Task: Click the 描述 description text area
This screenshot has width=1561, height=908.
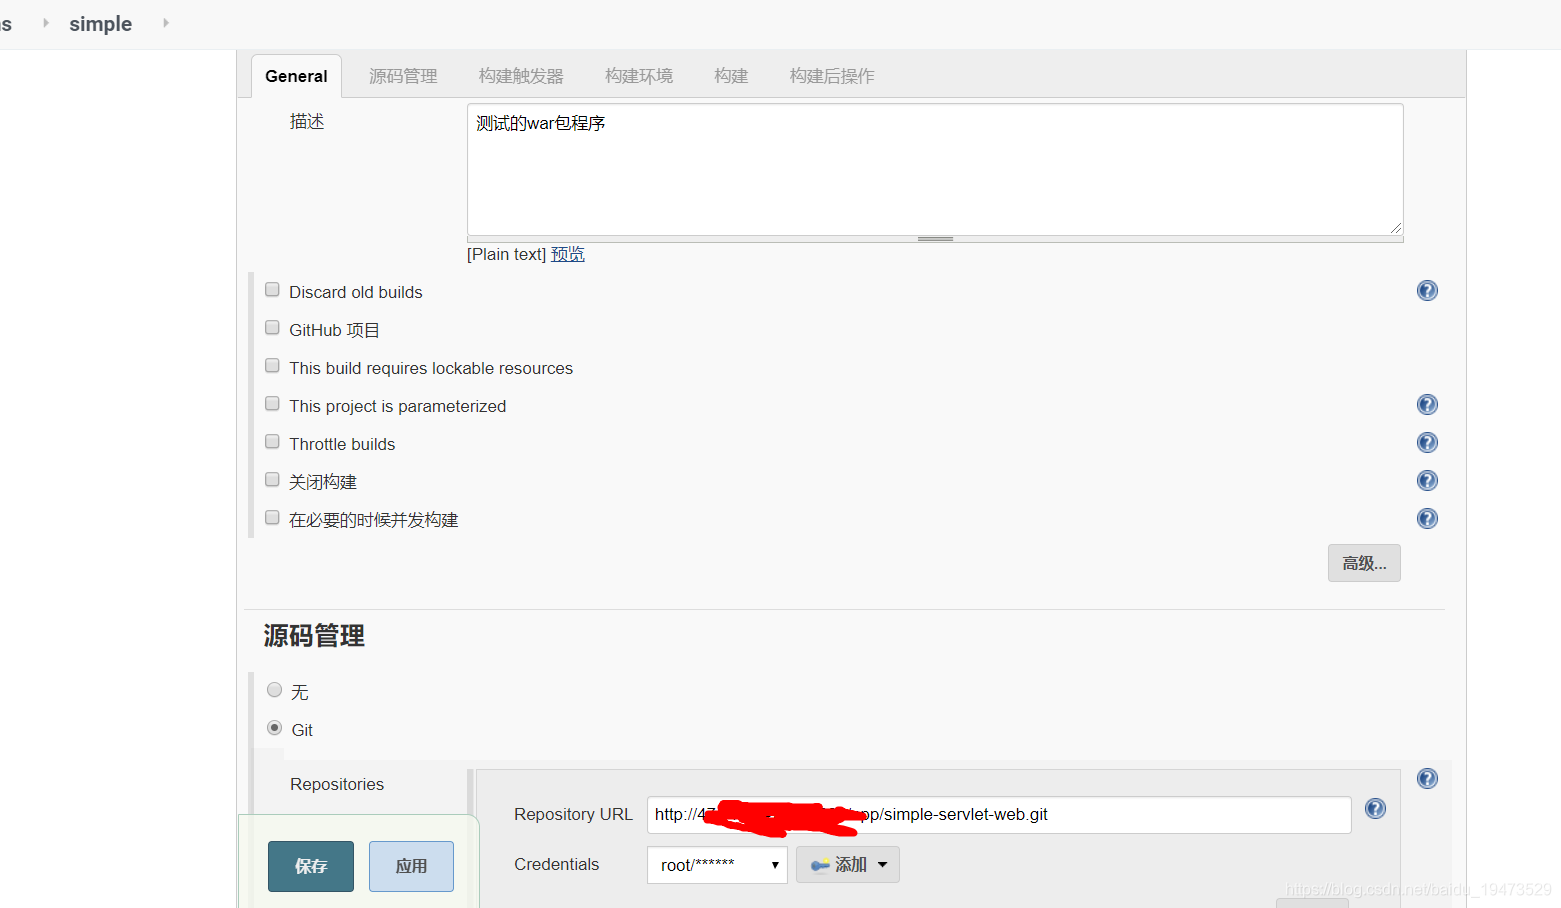Action: 935,169
